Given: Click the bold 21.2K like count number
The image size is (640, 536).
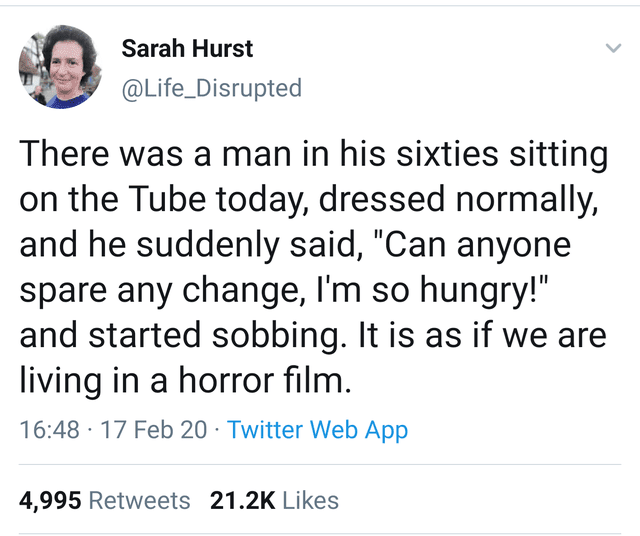Looking at the screenshot, I should pos(243,500).
